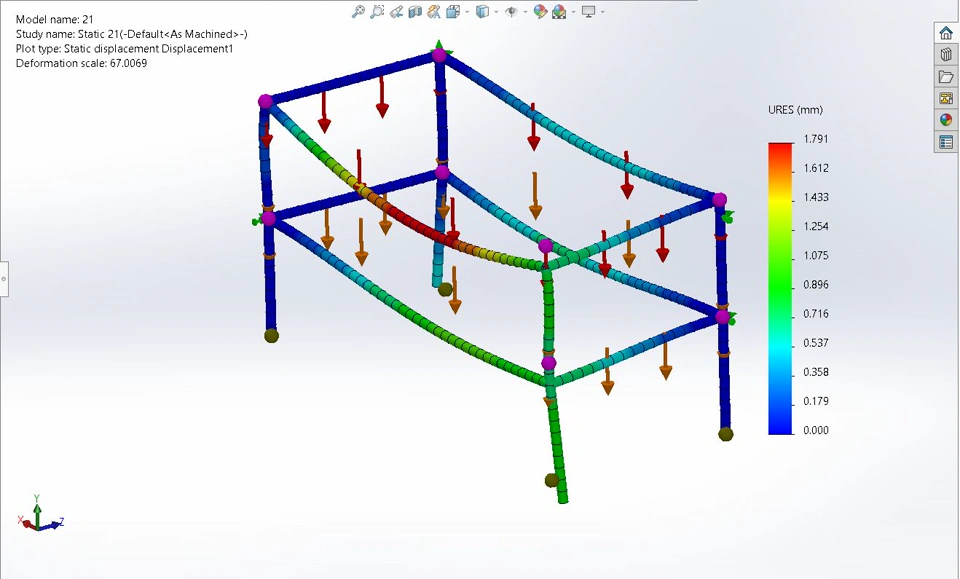960x579 pixels.
Task: Click the legend value 0.358
Action: click(x=816, y=372)
